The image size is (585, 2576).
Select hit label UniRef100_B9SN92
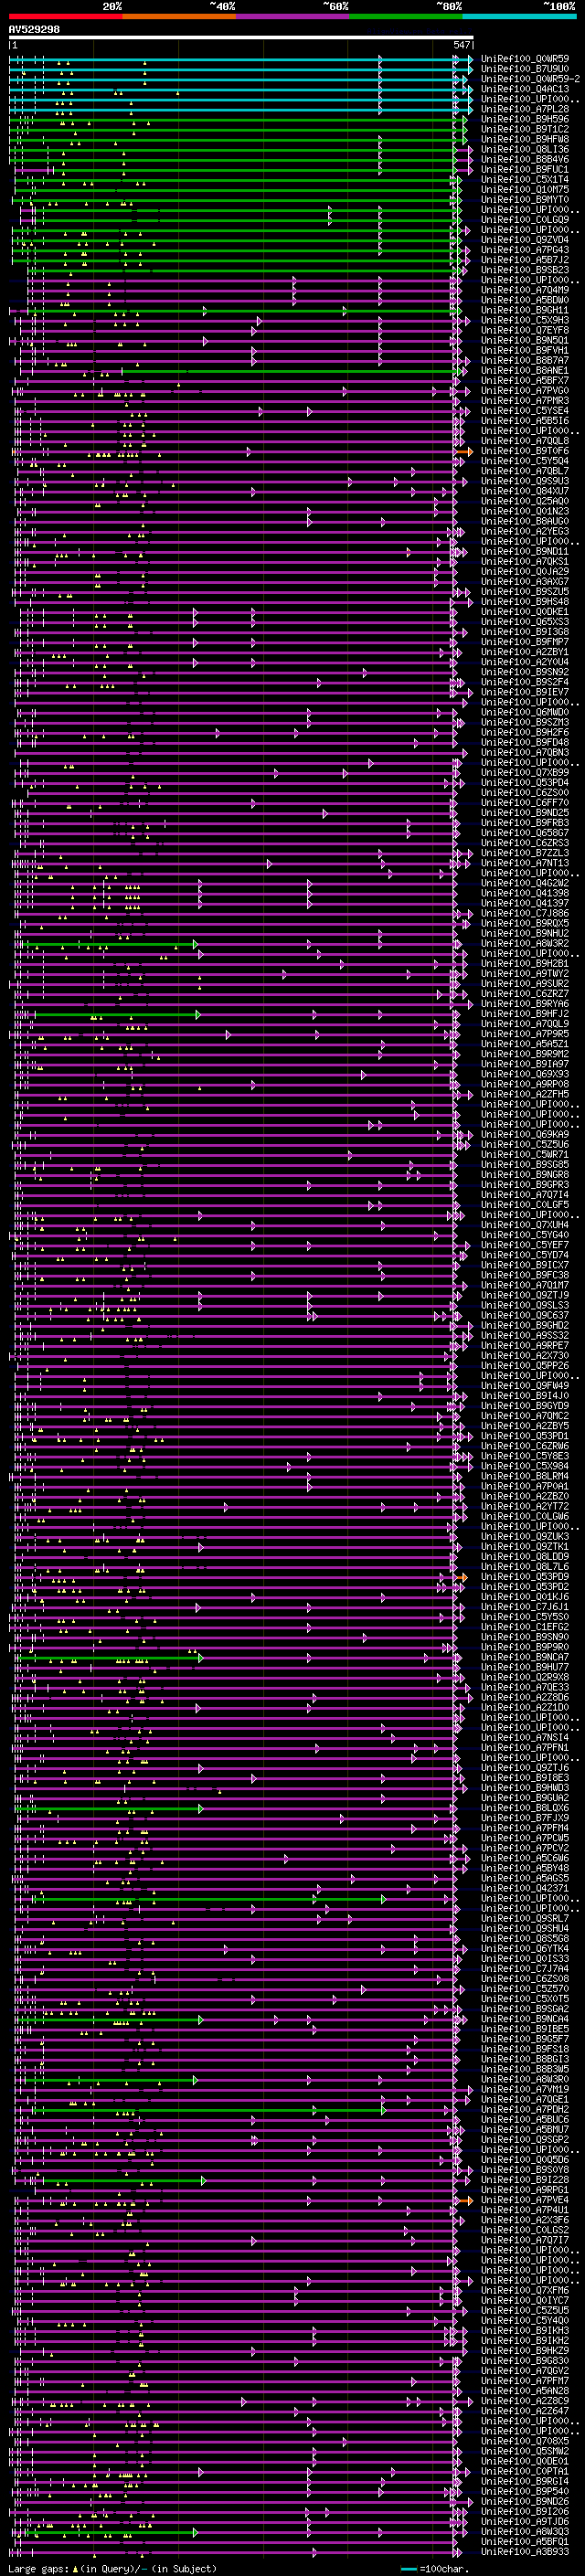[x=525, y=672]
